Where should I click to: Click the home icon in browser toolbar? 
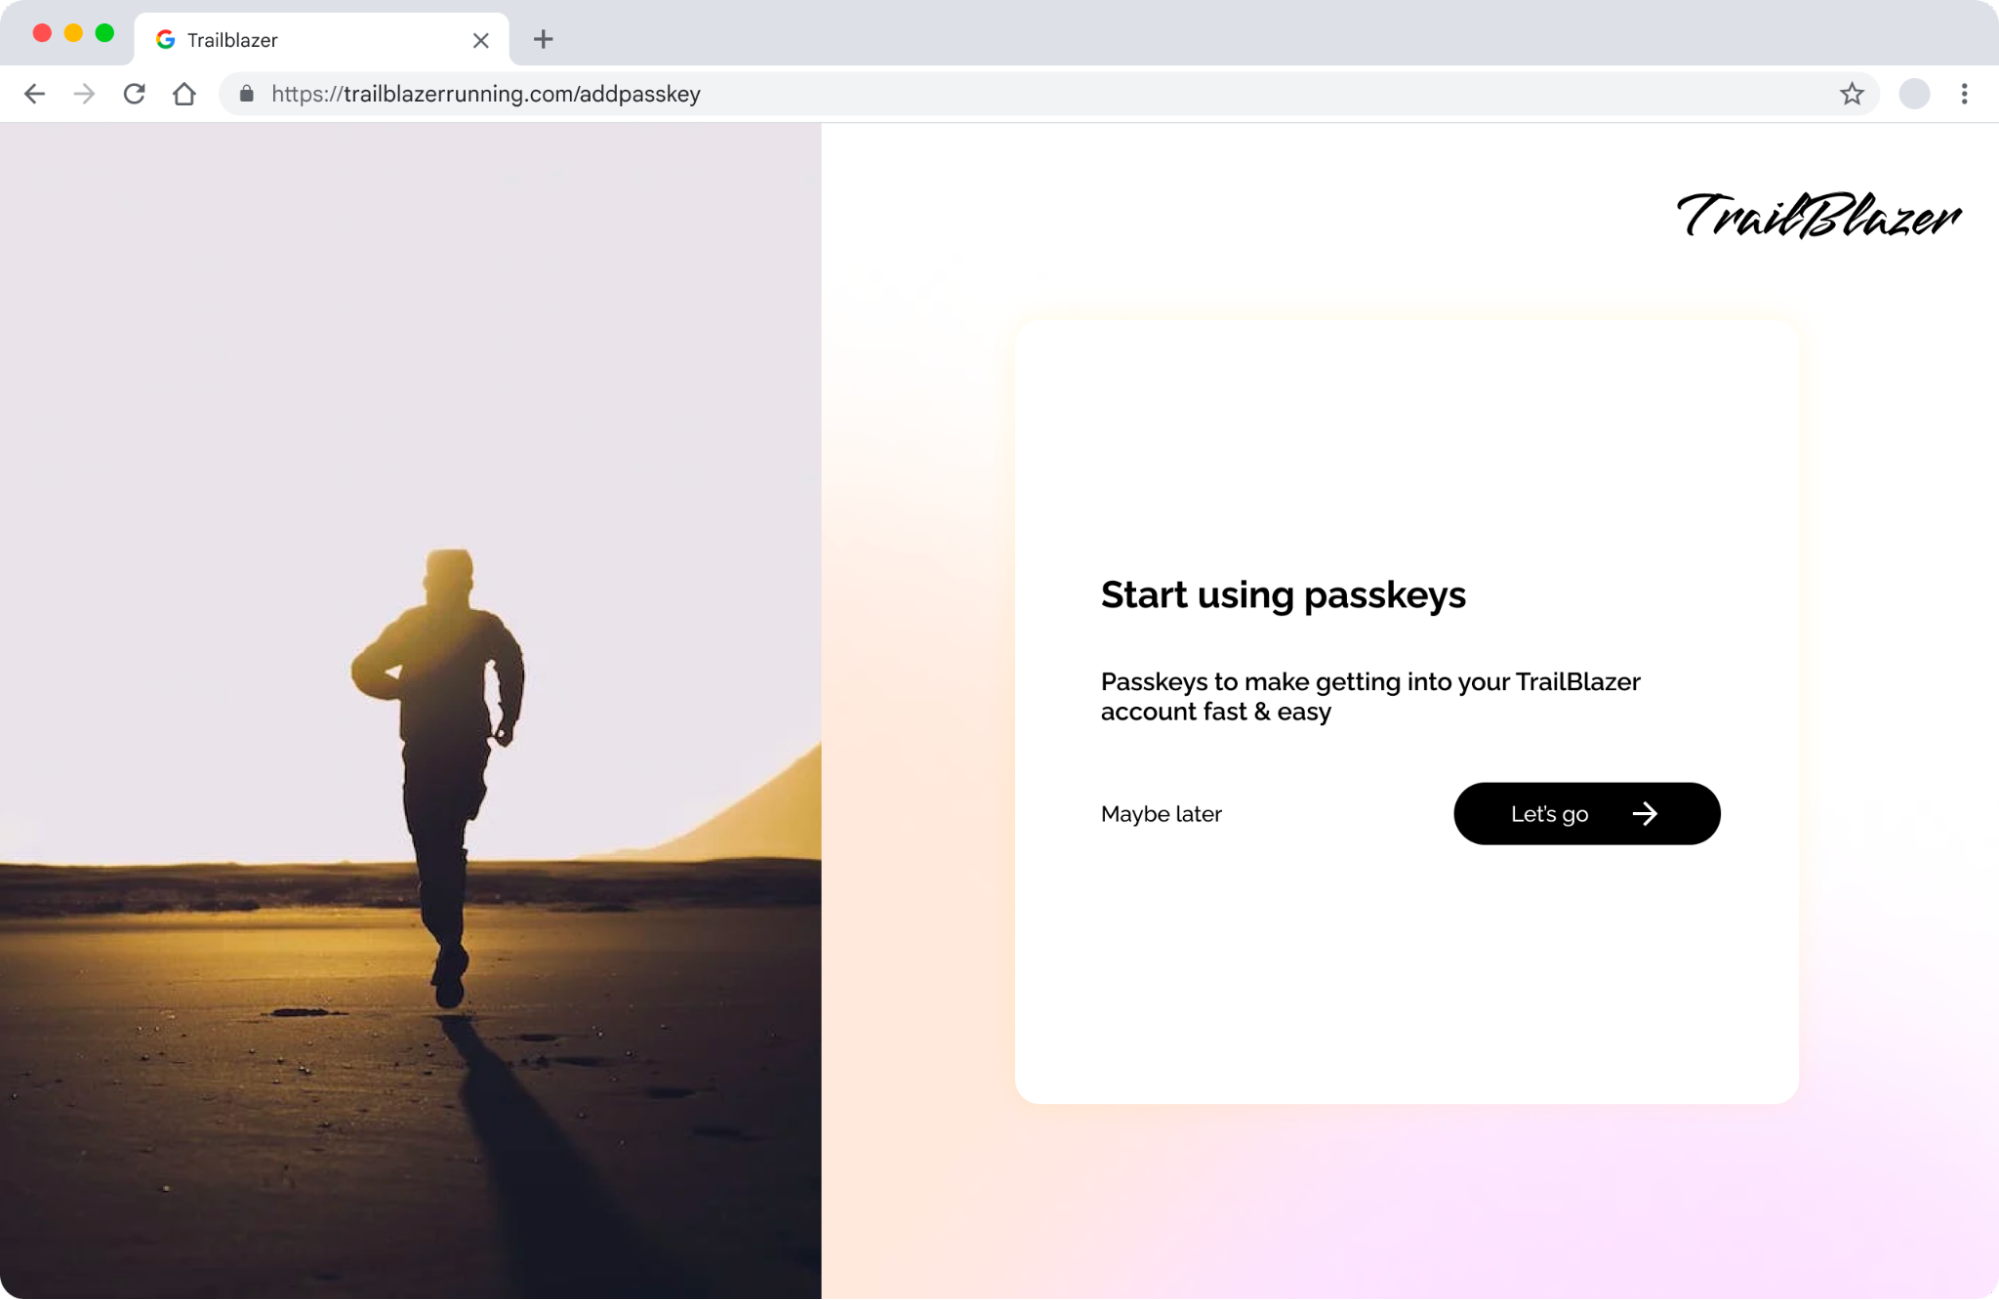coord(184,93)
